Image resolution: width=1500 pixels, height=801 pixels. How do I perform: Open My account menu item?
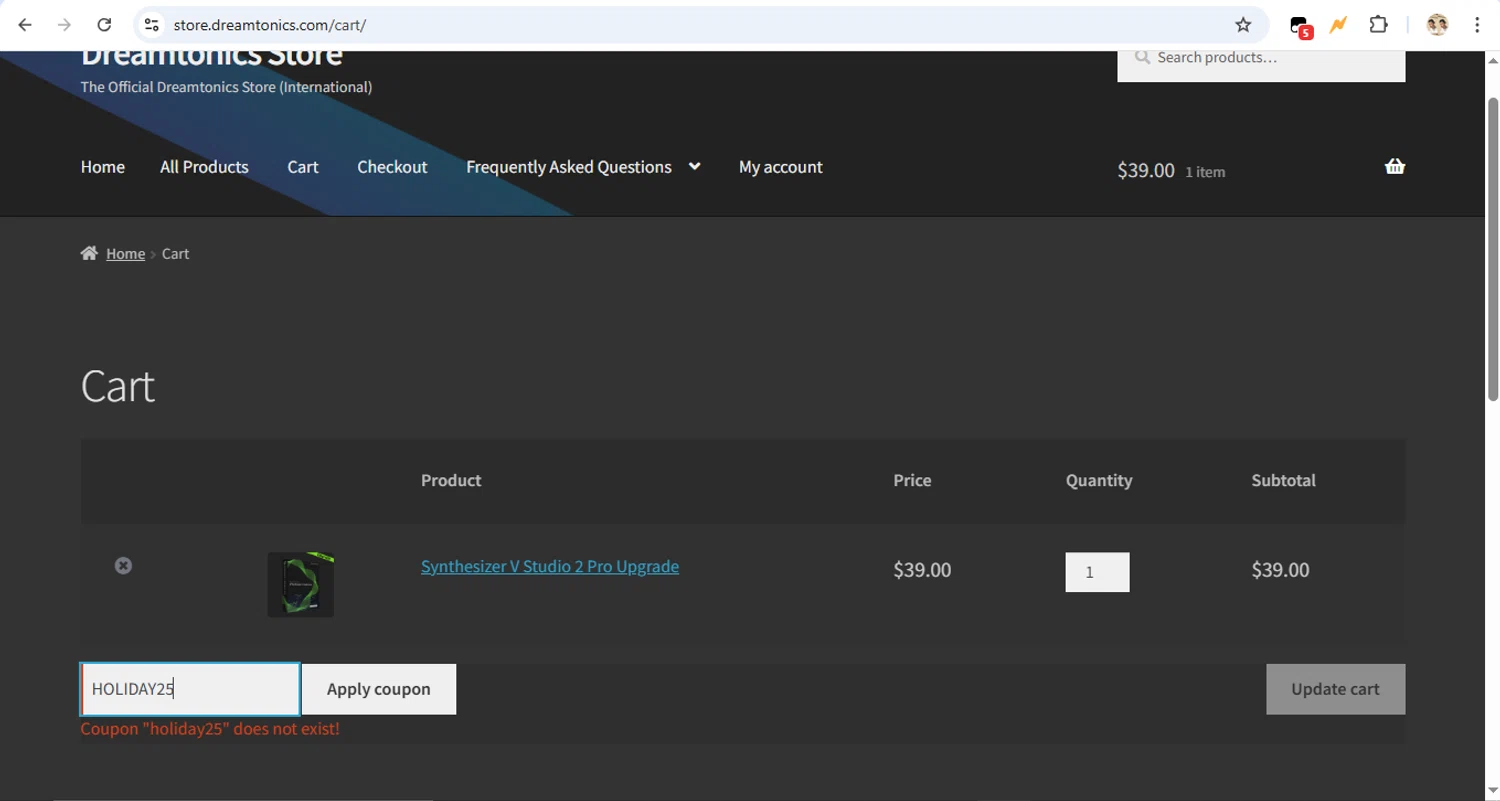[780, 167]
